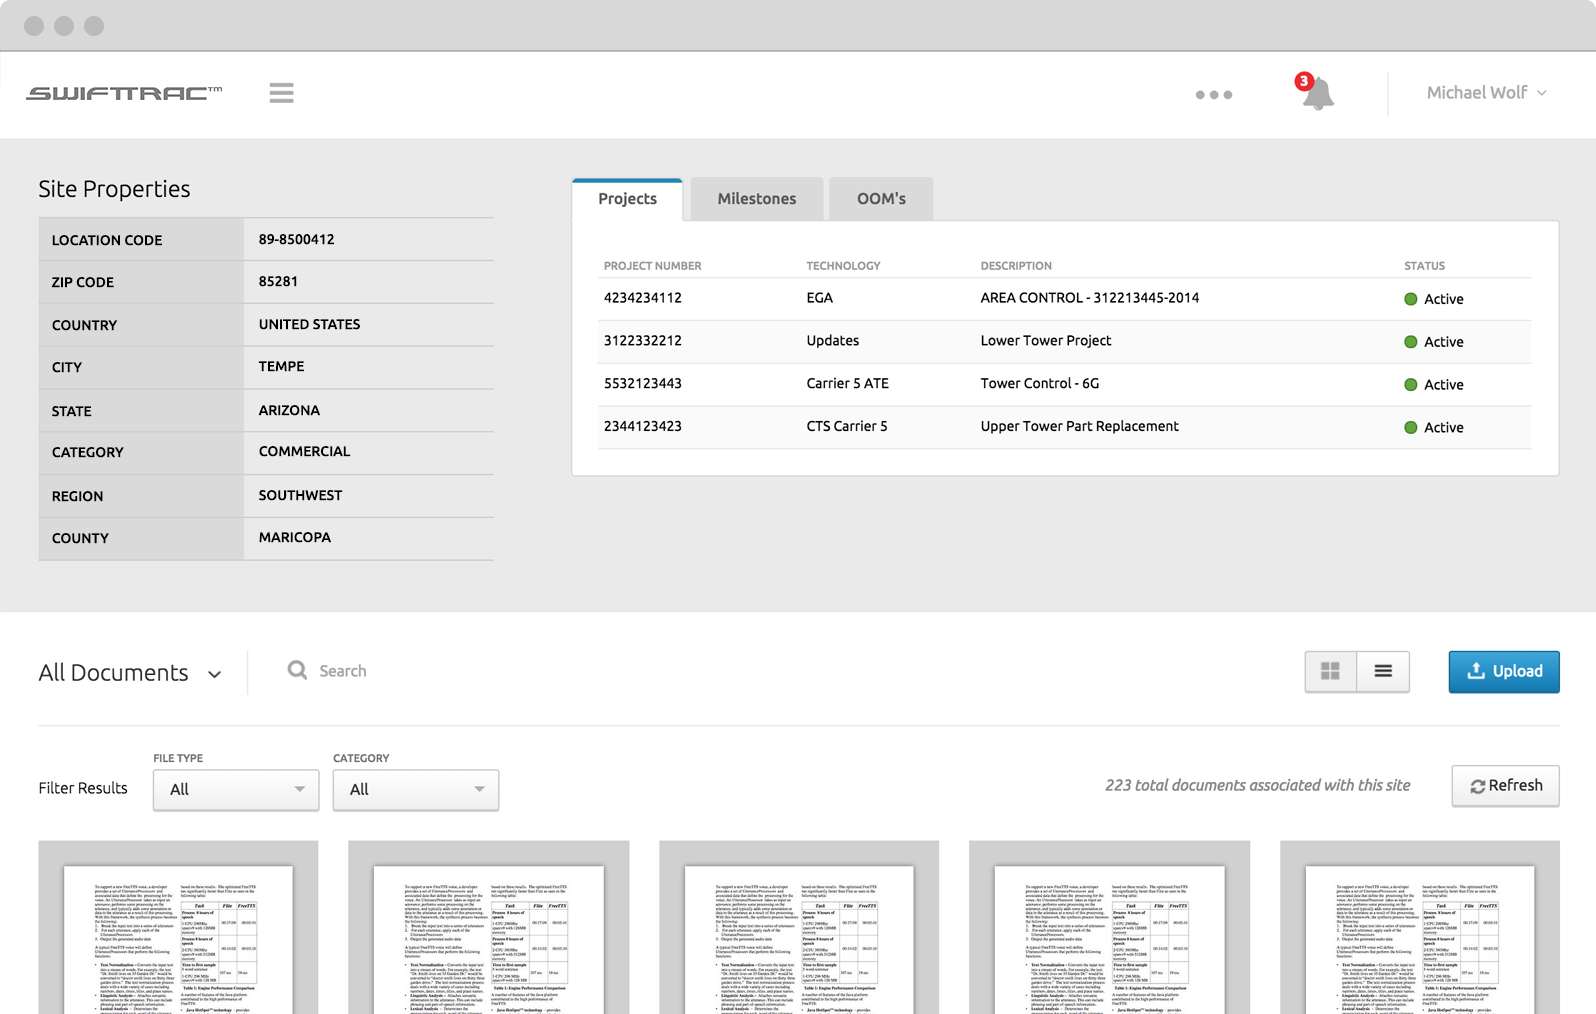Click the Refresh button
This screenshot has height=1014, width=1596.
[1506, 786]
